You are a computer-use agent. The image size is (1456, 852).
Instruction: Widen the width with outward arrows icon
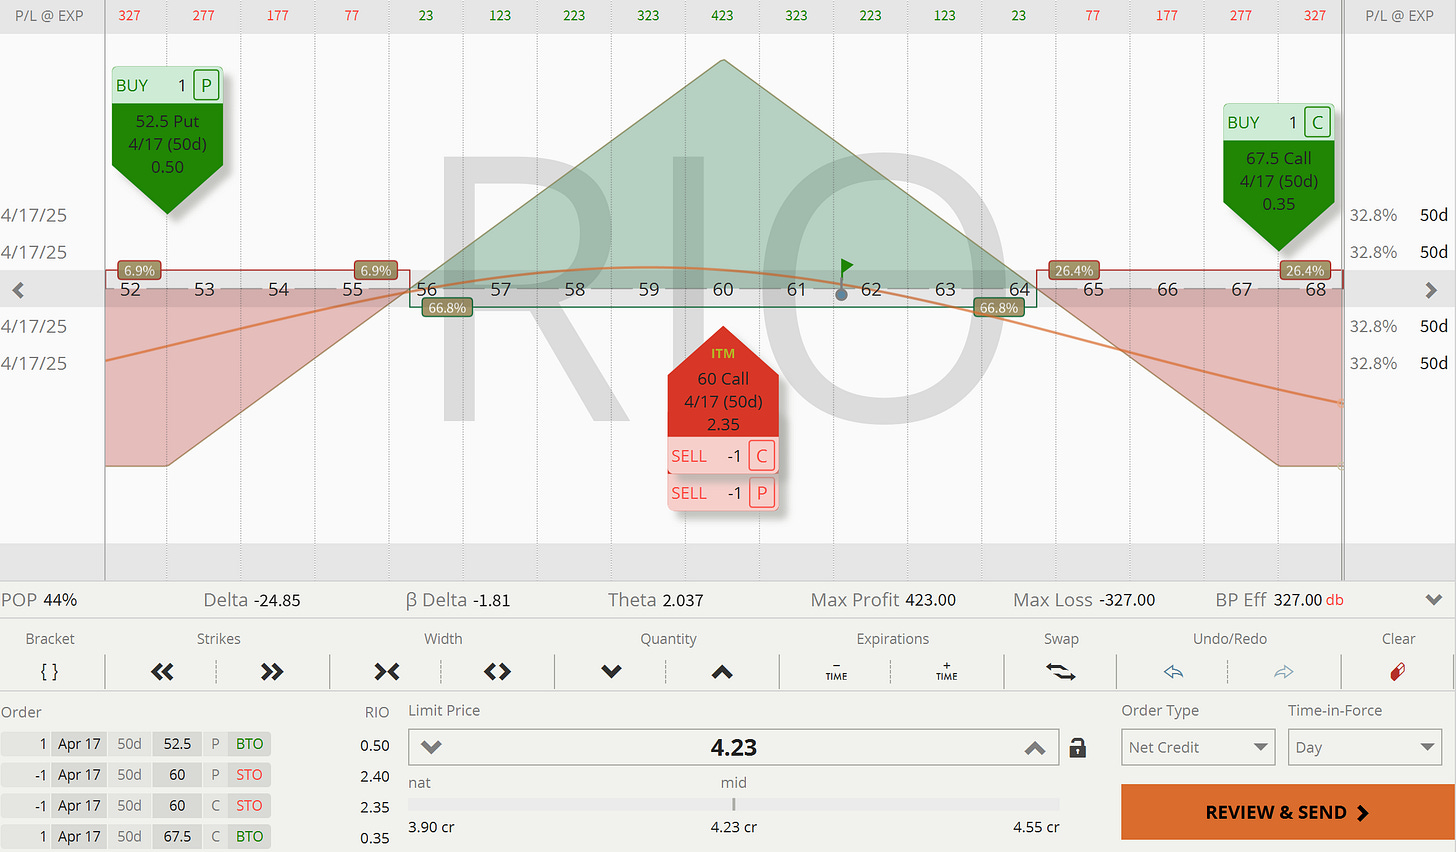pyautogui.click(x=497, y=672)
